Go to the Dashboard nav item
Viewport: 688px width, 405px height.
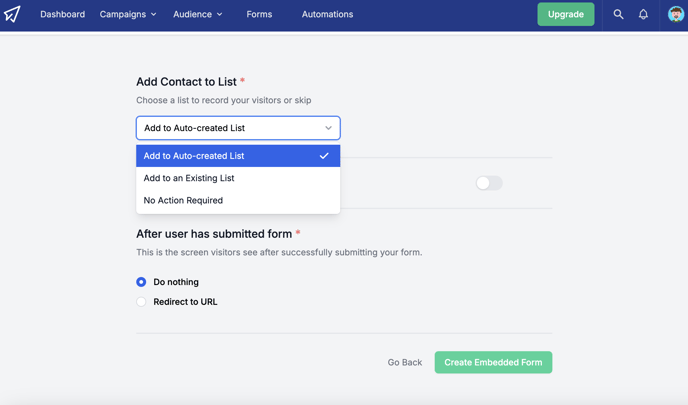pyautogui.click(x=63, y=14)
